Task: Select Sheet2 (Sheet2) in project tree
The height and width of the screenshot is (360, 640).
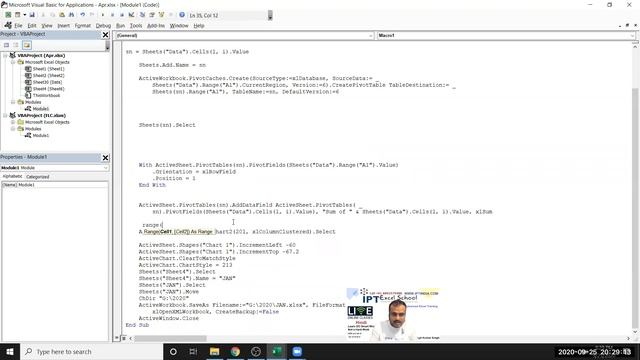Action: coord(48,76)
